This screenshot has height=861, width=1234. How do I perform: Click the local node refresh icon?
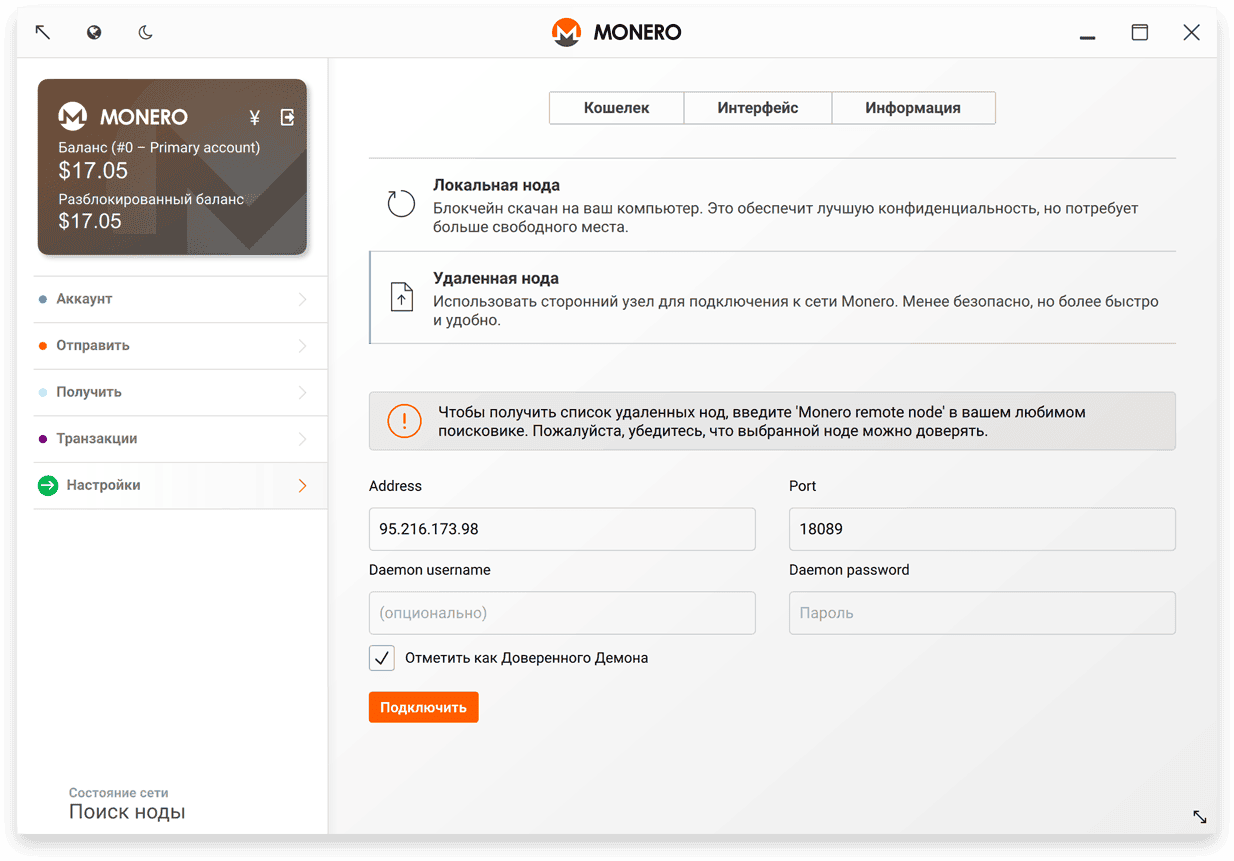point(401,204)
